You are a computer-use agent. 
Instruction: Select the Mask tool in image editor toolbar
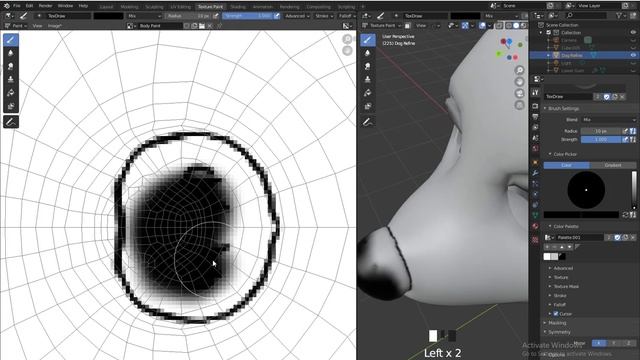[x=11, y=106]
